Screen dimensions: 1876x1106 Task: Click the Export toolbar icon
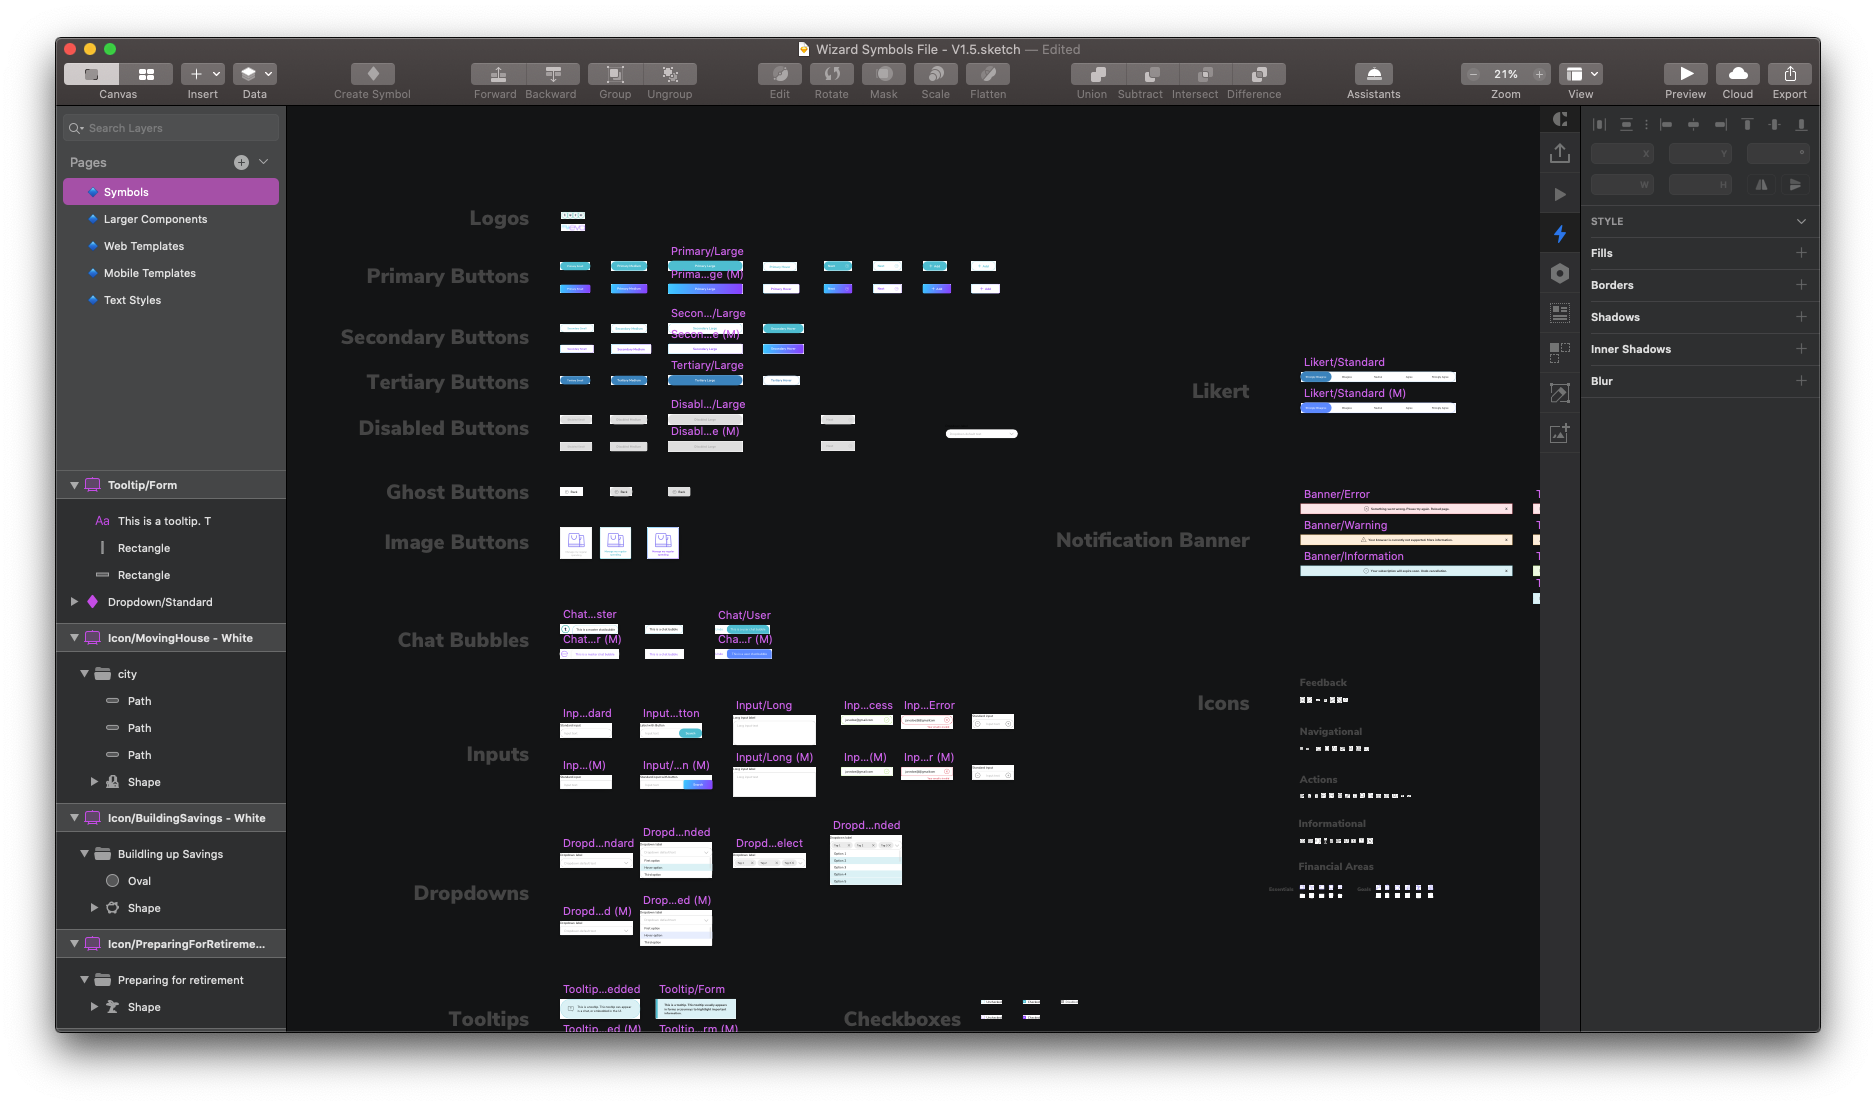[1790, 74]
